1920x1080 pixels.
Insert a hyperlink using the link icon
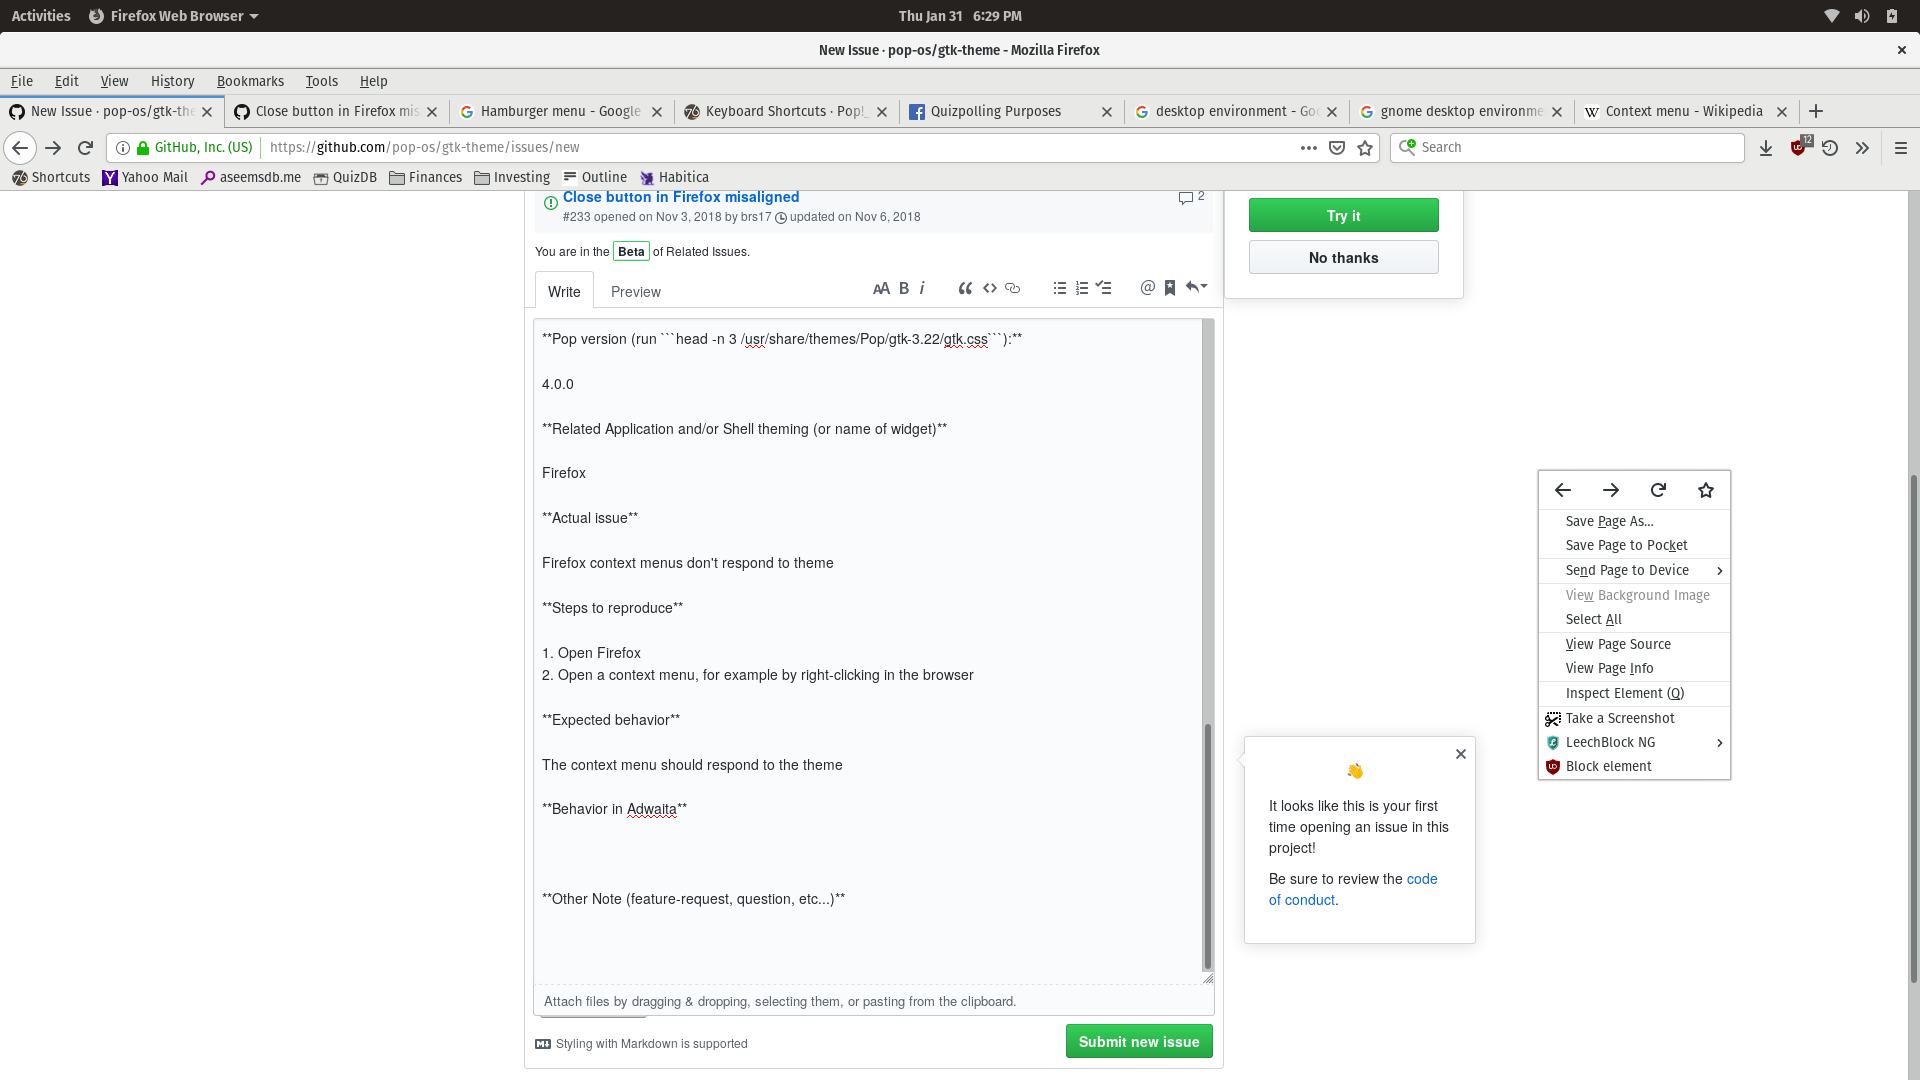pyautogui.click(x=1013, y=288)
